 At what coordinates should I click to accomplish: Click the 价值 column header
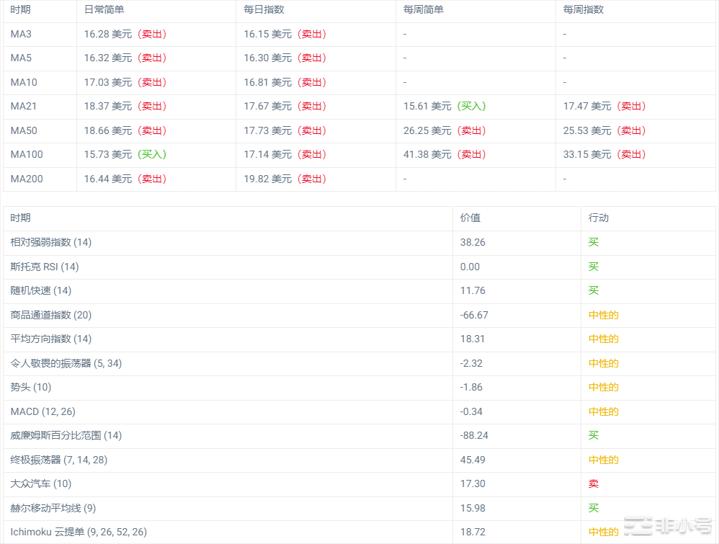(x=470, y=218)
